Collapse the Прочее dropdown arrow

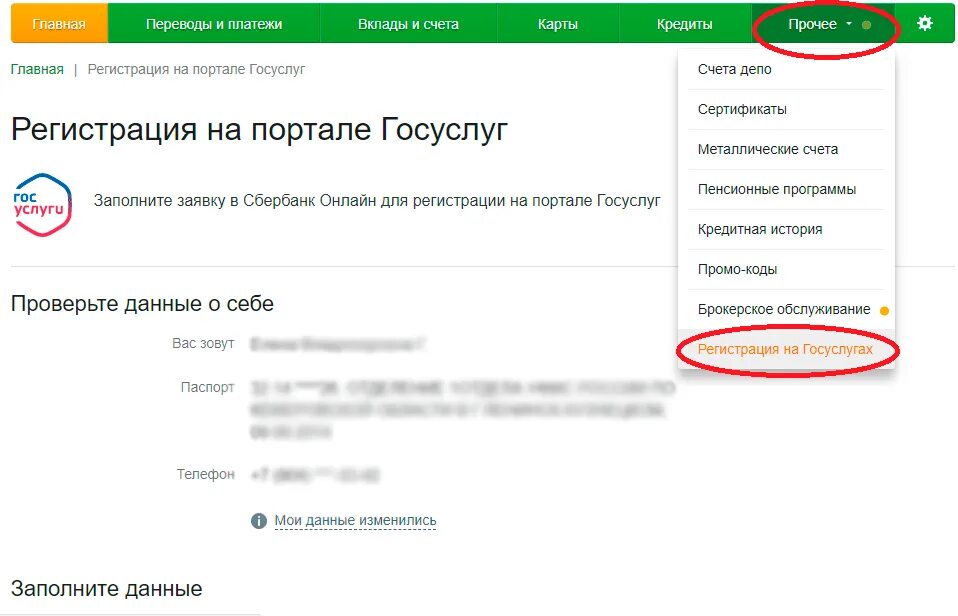[849, 24]
